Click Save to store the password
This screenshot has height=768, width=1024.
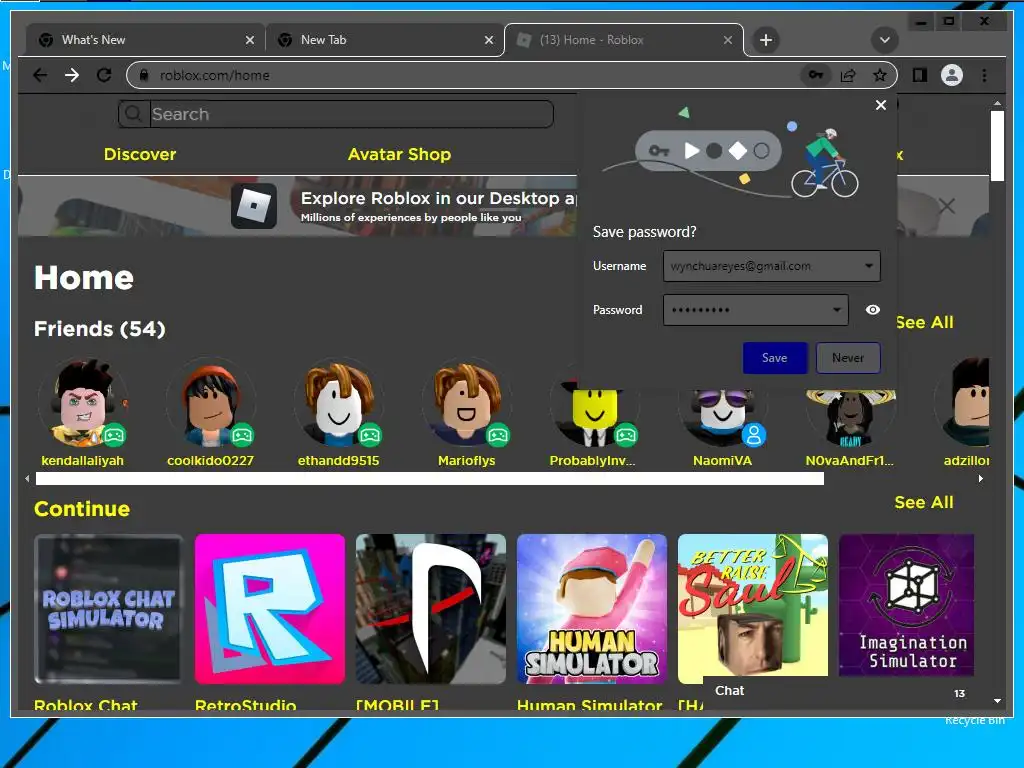point(775,358)
